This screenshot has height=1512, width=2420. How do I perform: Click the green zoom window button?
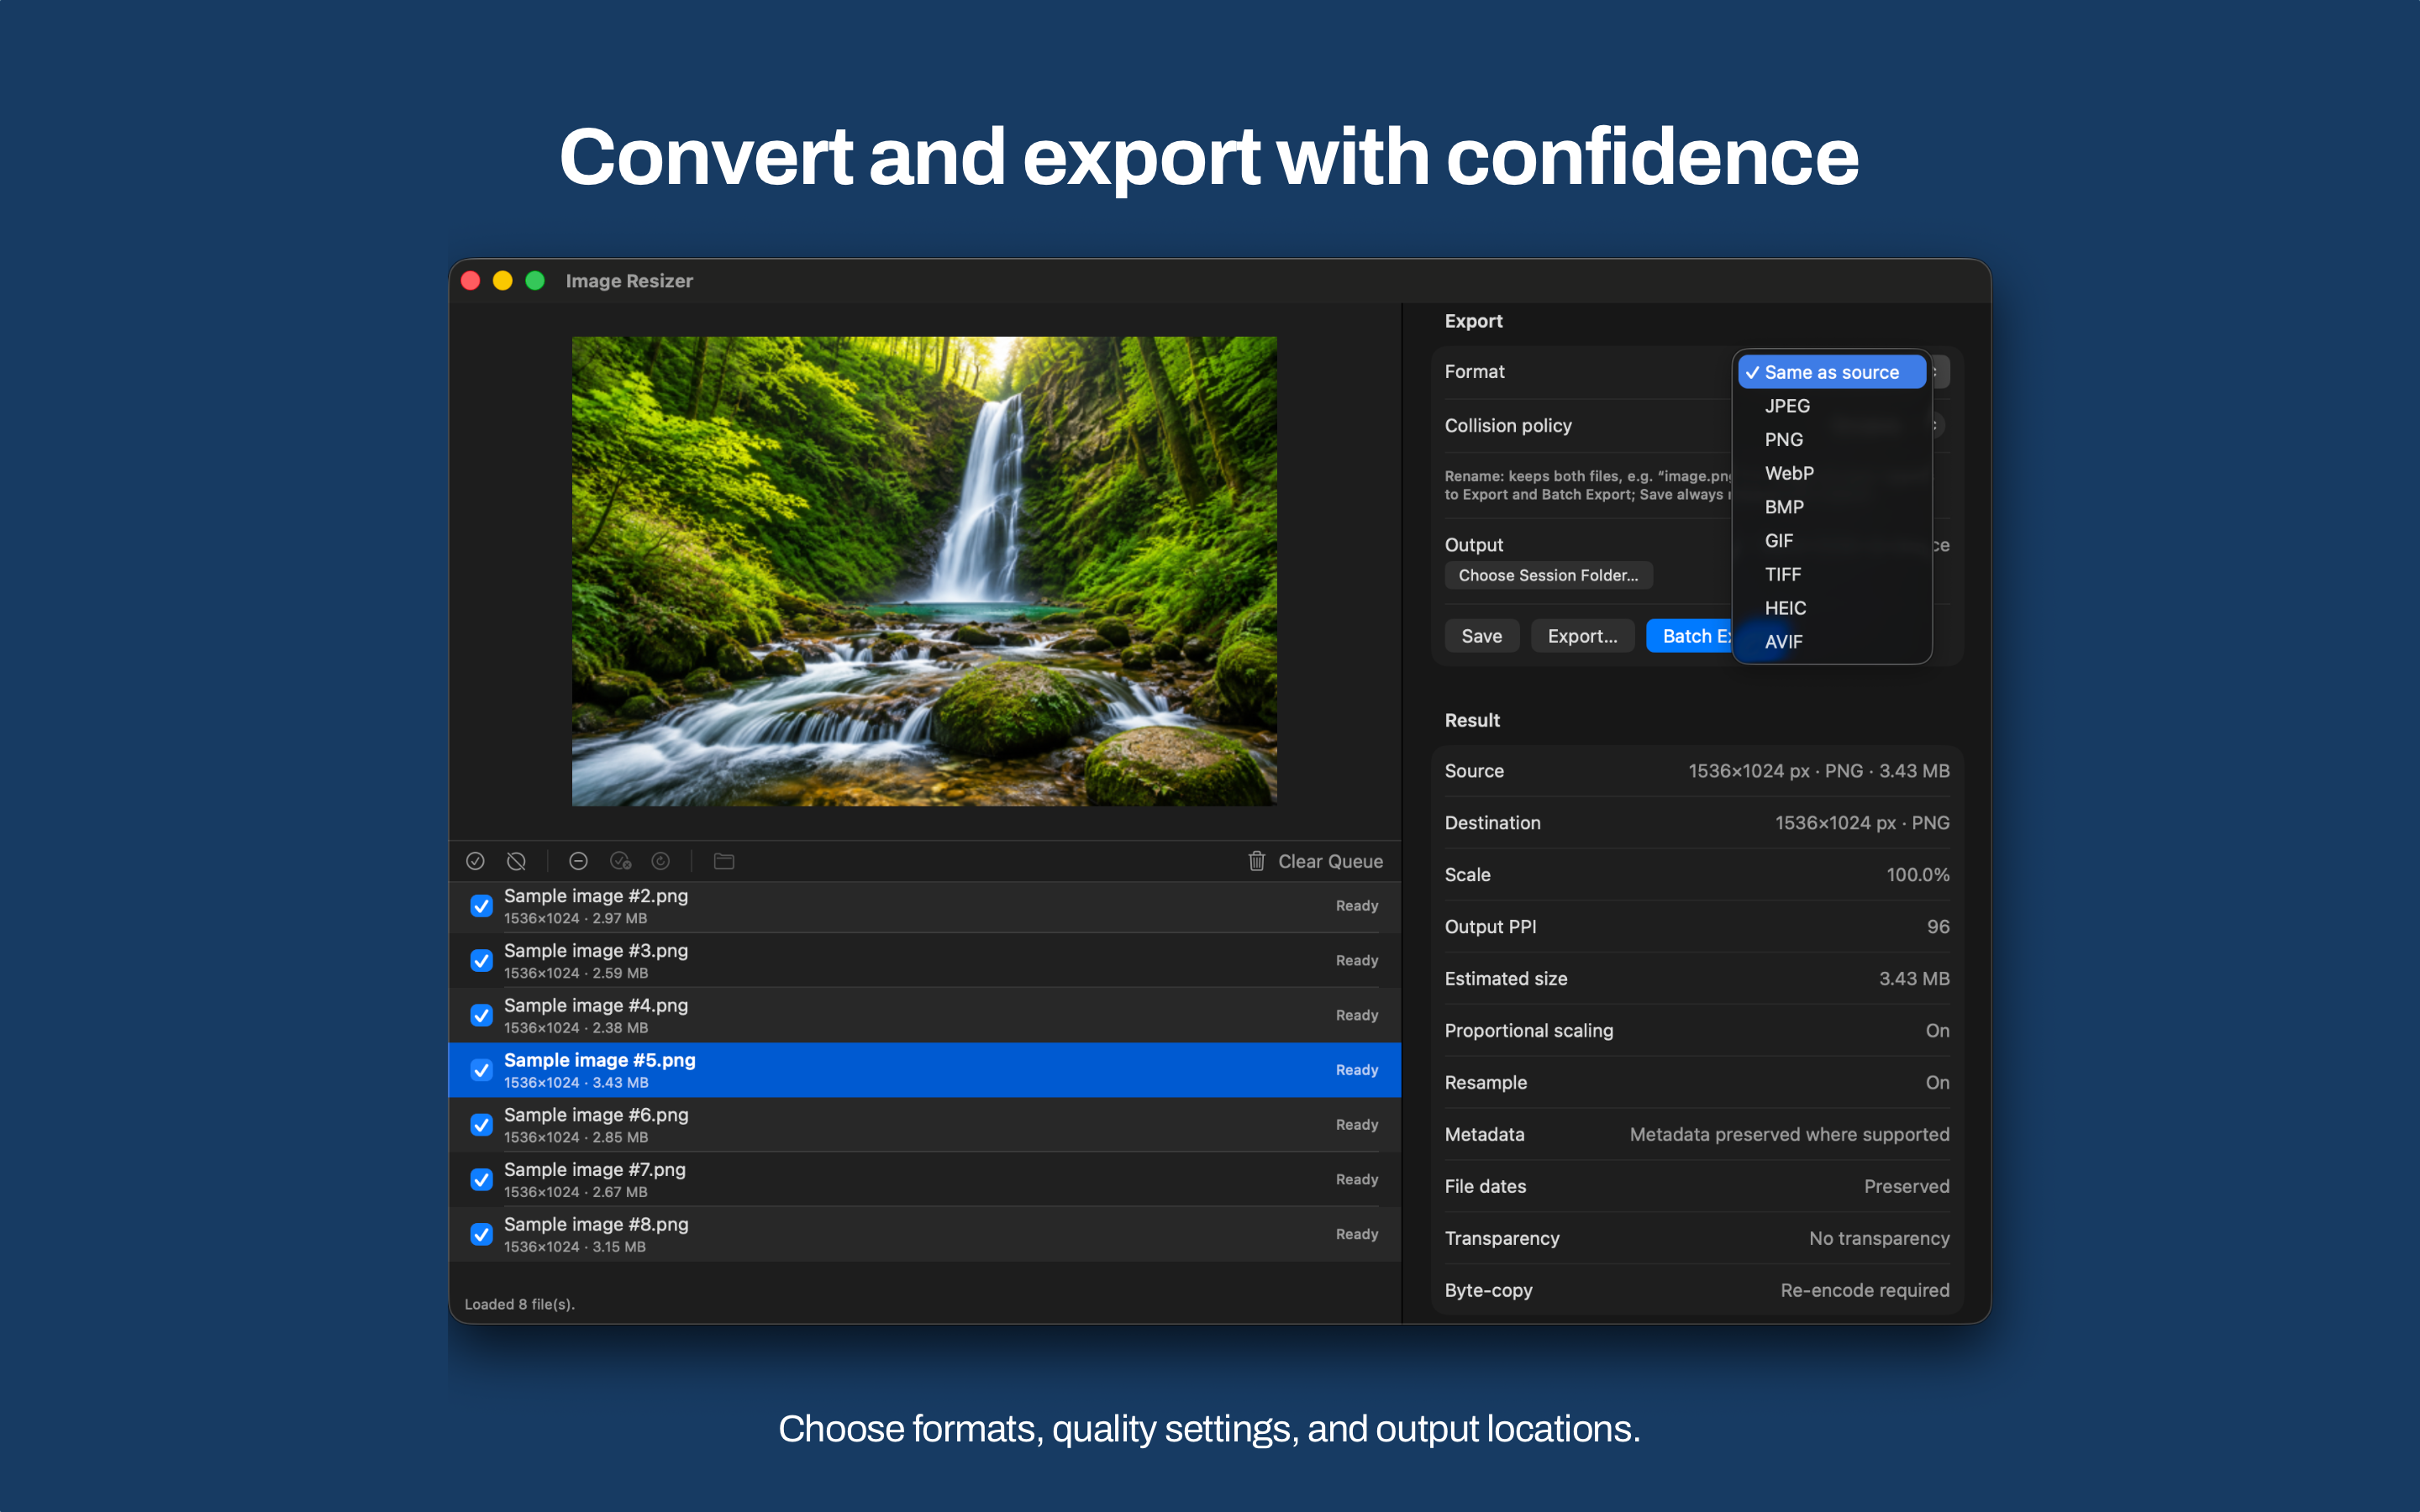(535, 281)
